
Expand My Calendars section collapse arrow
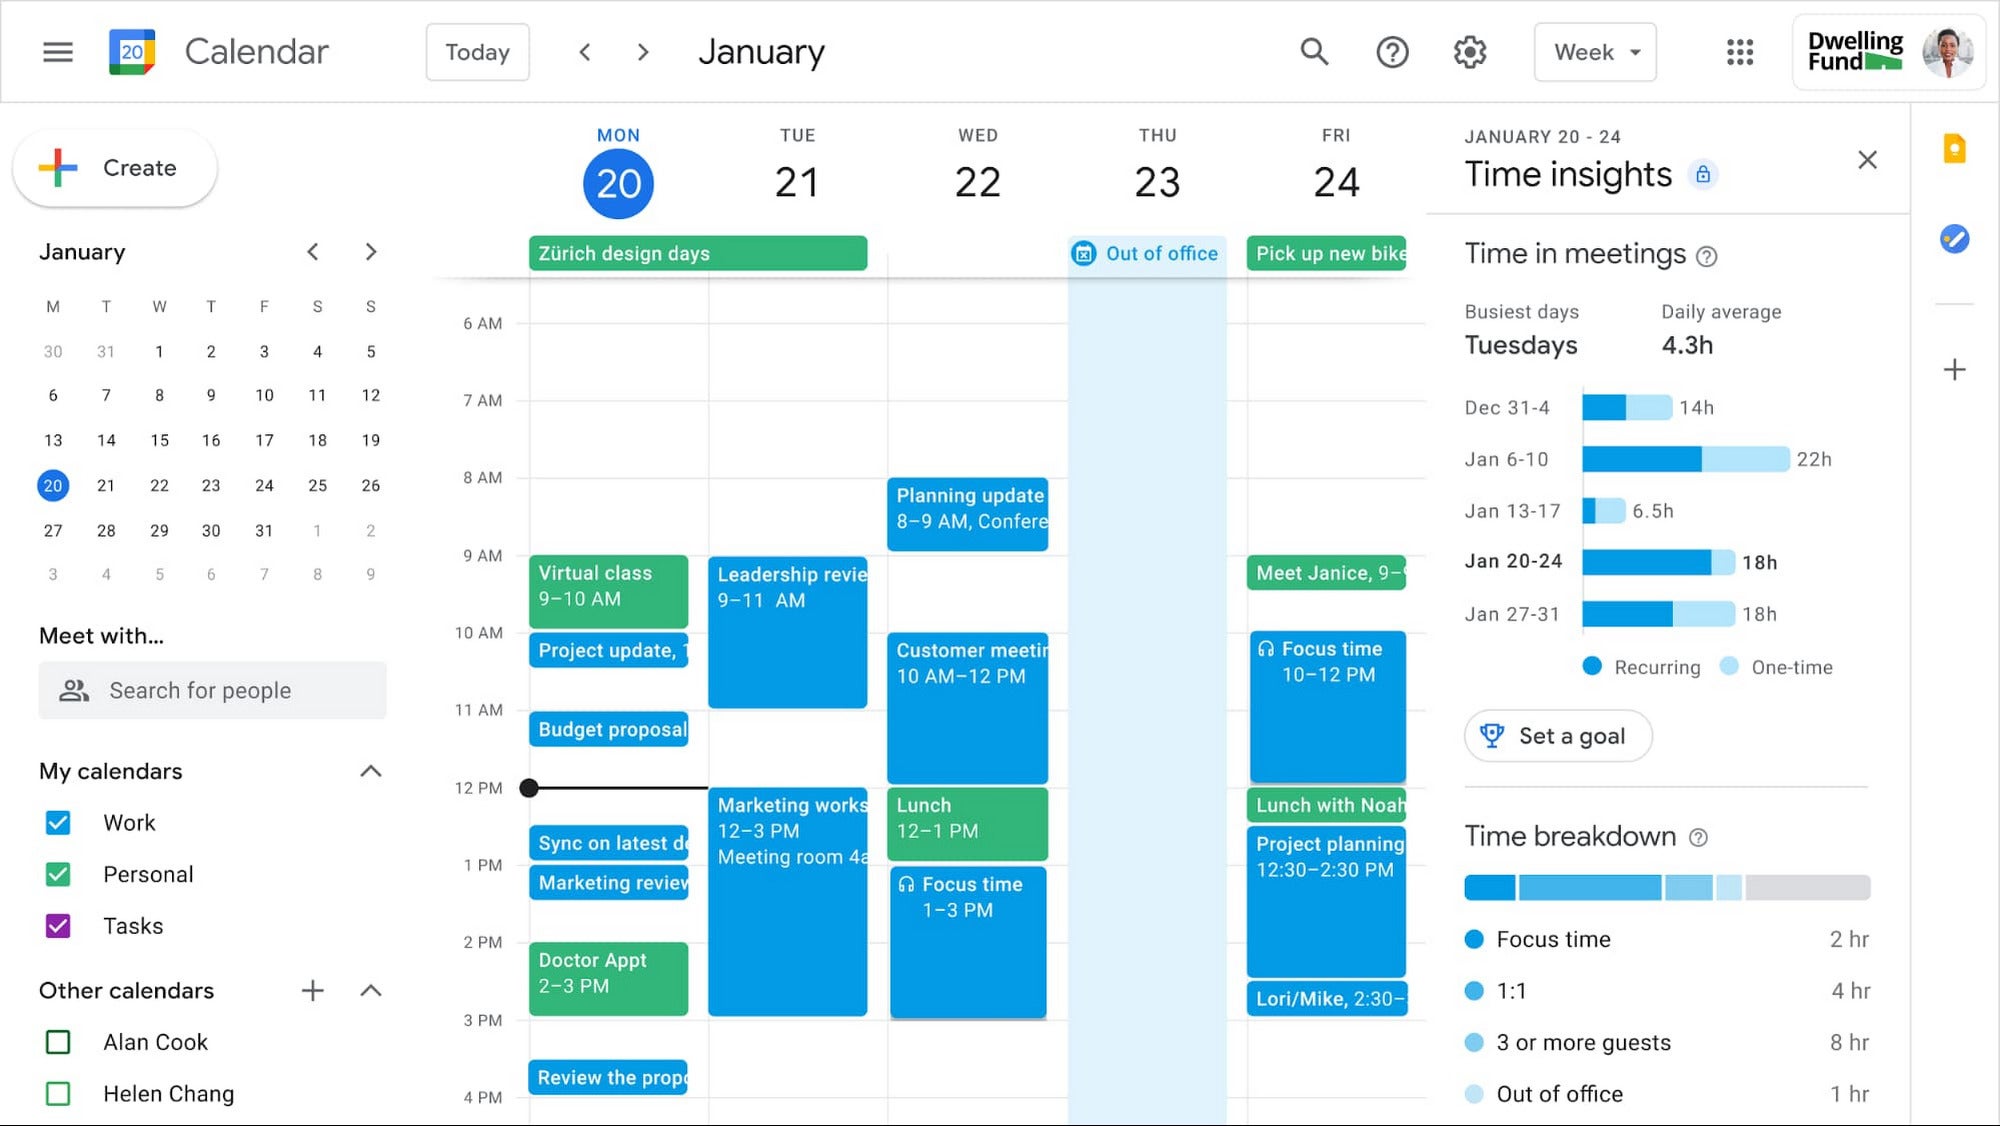[x=370, y=769]
